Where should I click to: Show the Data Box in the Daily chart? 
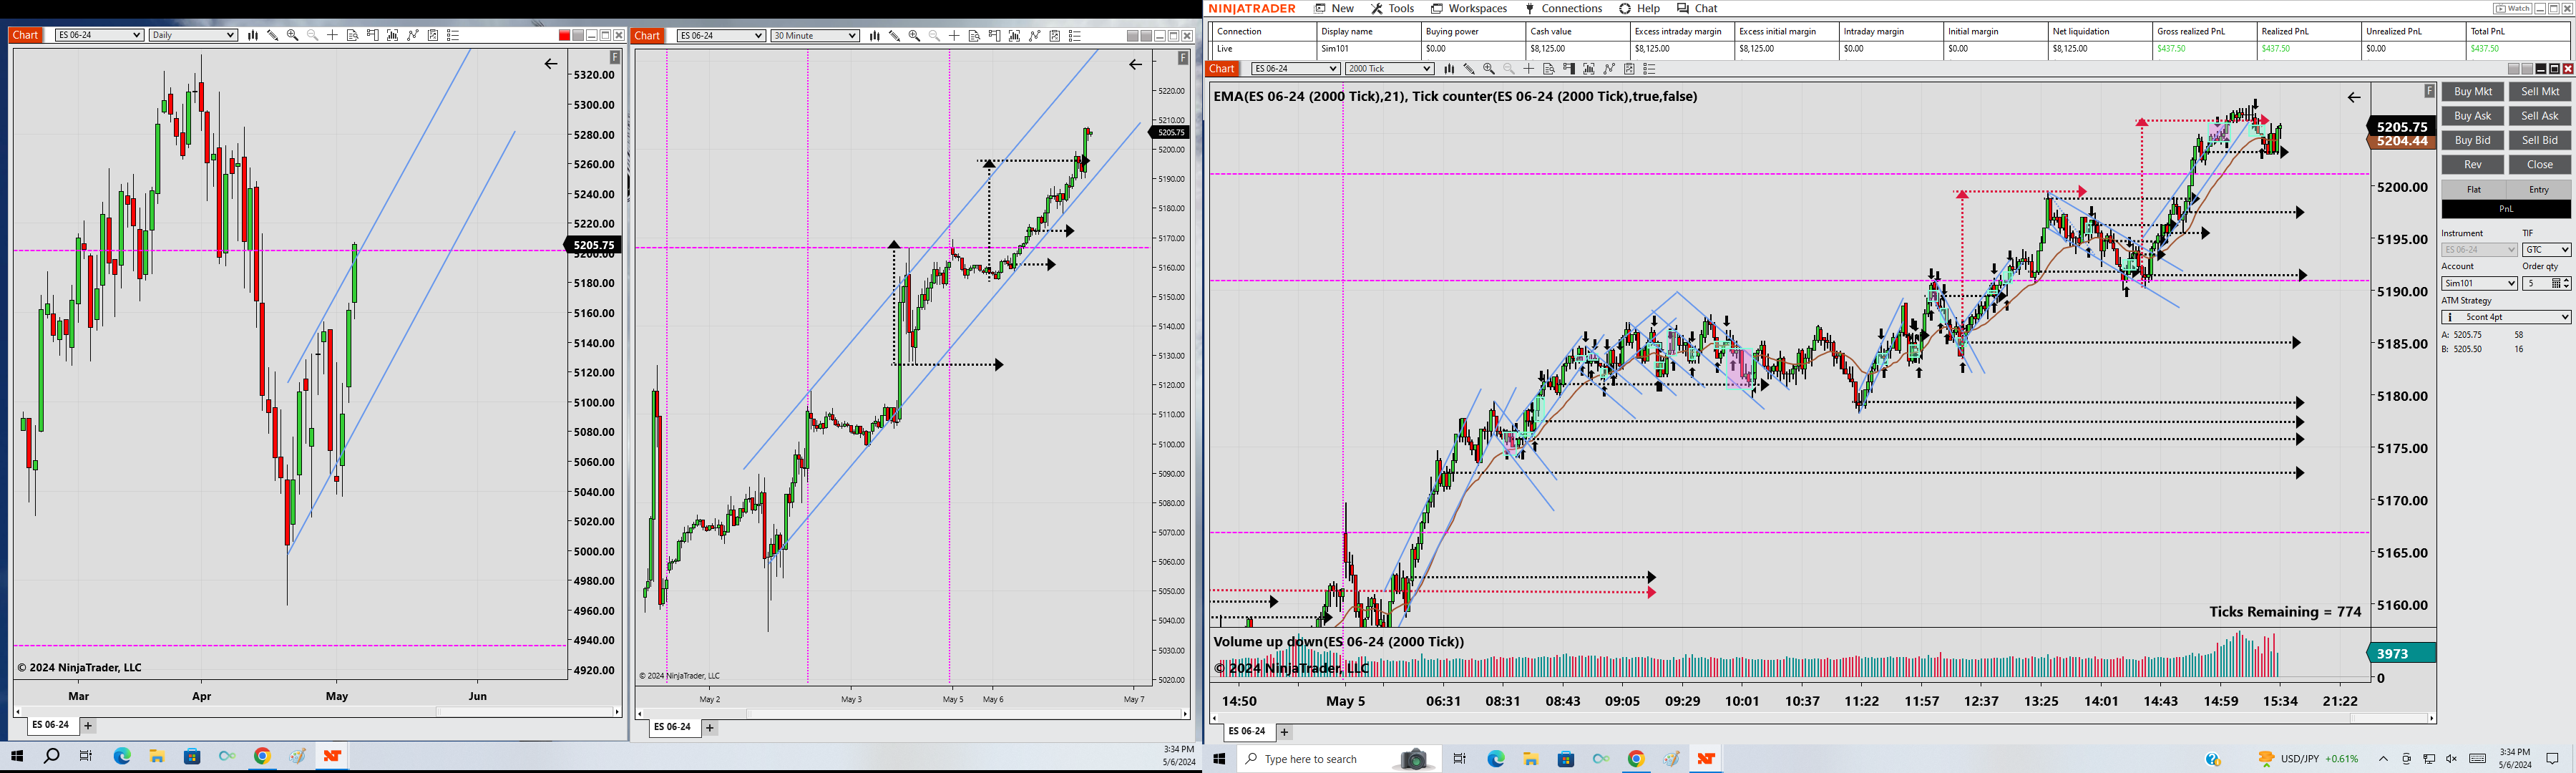pos(353,35)
